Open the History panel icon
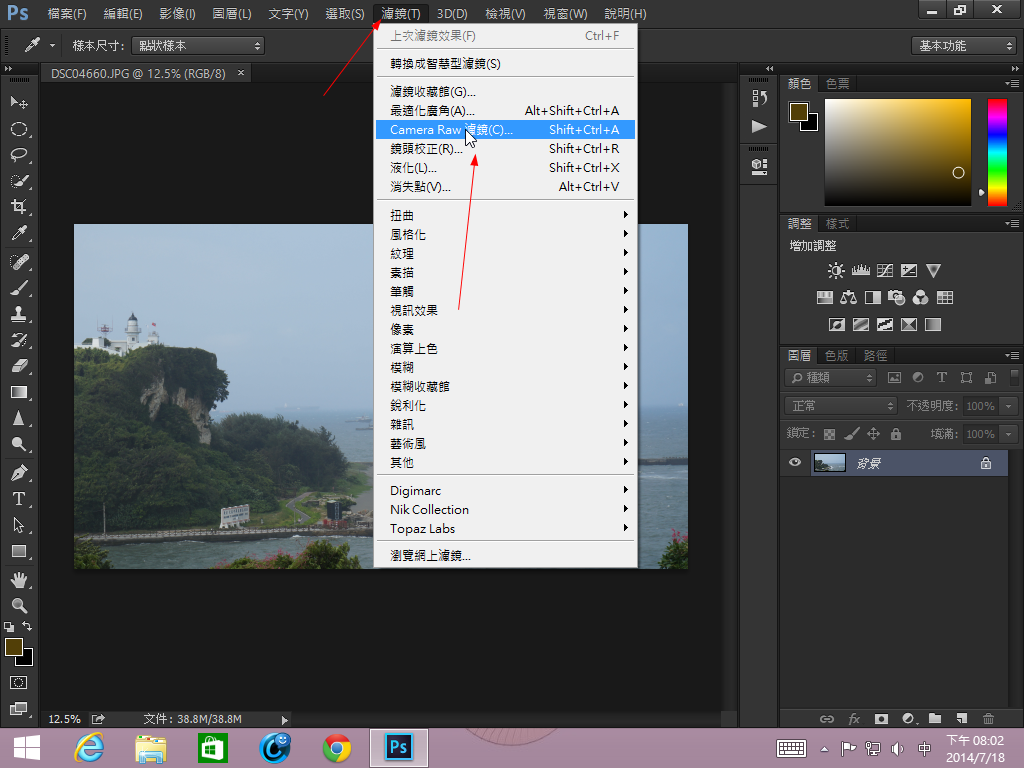 (759, 98)
